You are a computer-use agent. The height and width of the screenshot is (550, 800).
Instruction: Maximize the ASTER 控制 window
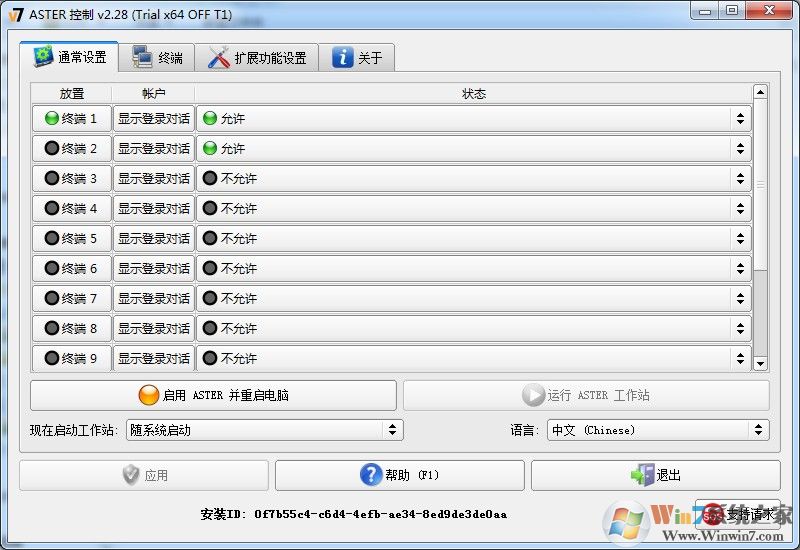coord(732,11)
